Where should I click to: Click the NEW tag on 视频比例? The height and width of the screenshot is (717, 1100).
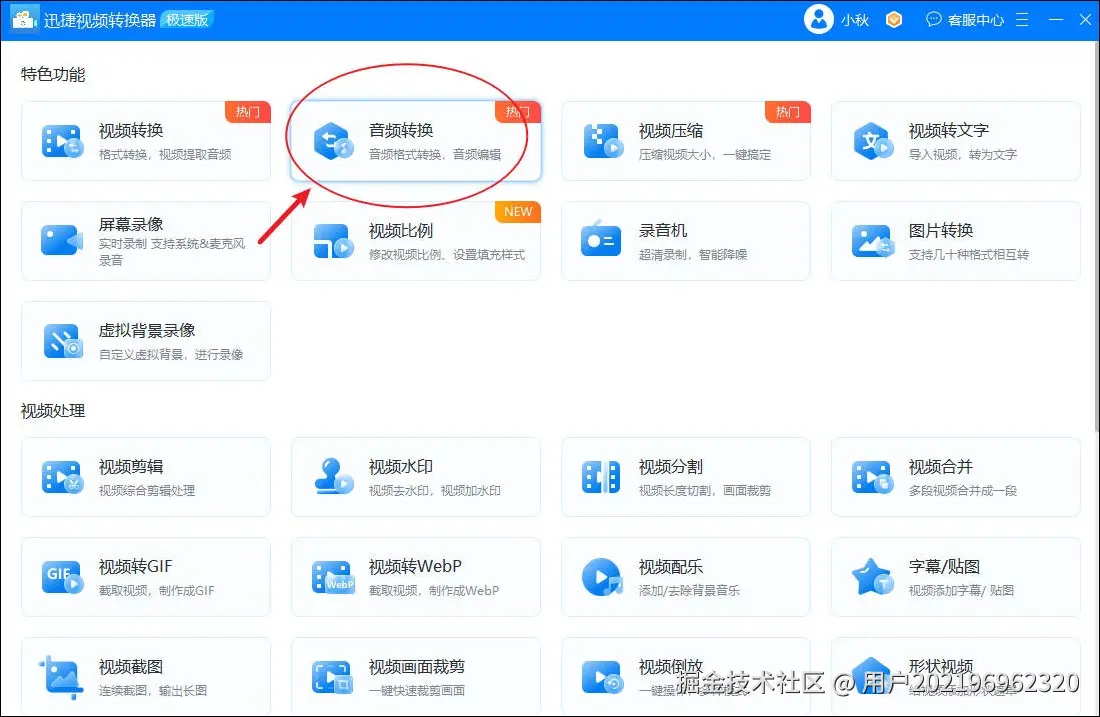518,212
